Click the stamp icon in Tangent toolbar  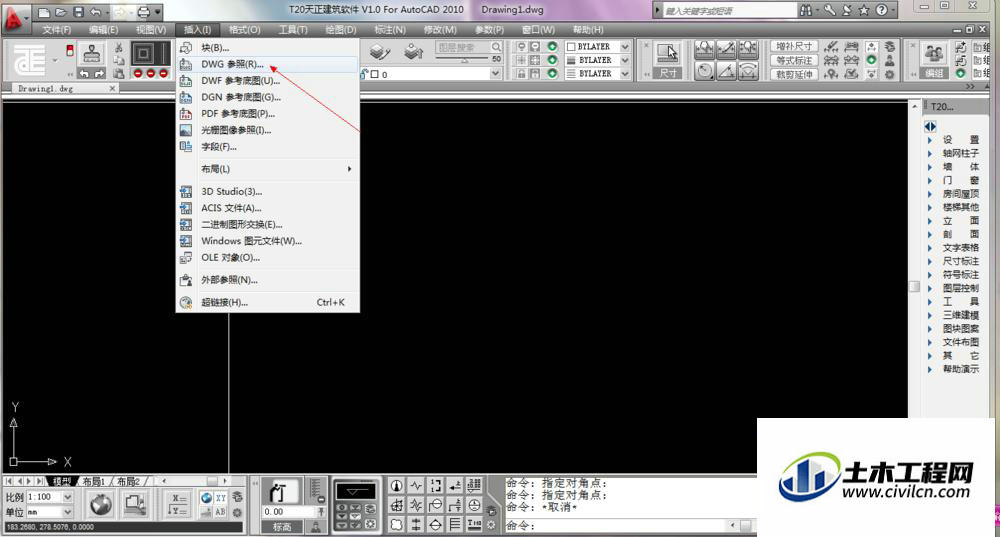point(92,53)
